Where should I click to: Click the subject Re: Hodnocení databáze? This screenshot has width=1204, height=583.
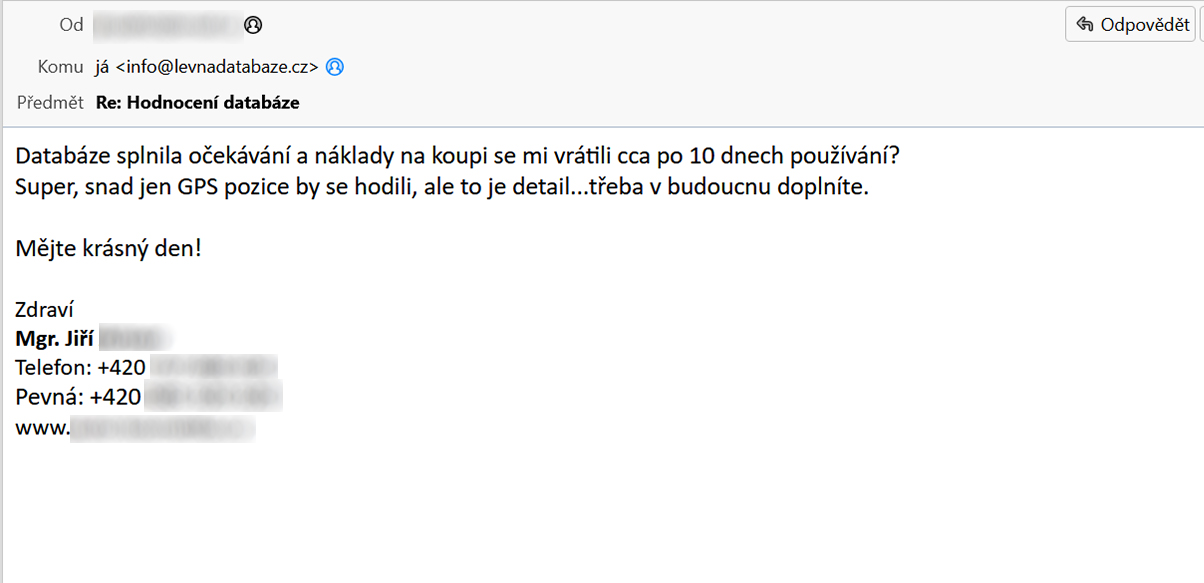[197, 102]
